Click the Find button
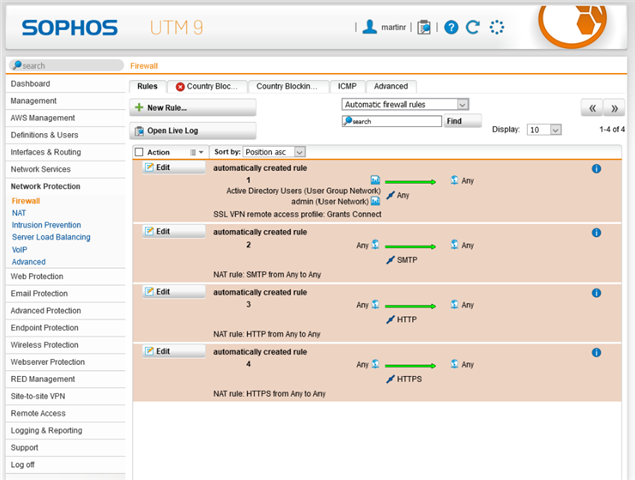Viewport: 635px width, 480px height. point(462,121)
